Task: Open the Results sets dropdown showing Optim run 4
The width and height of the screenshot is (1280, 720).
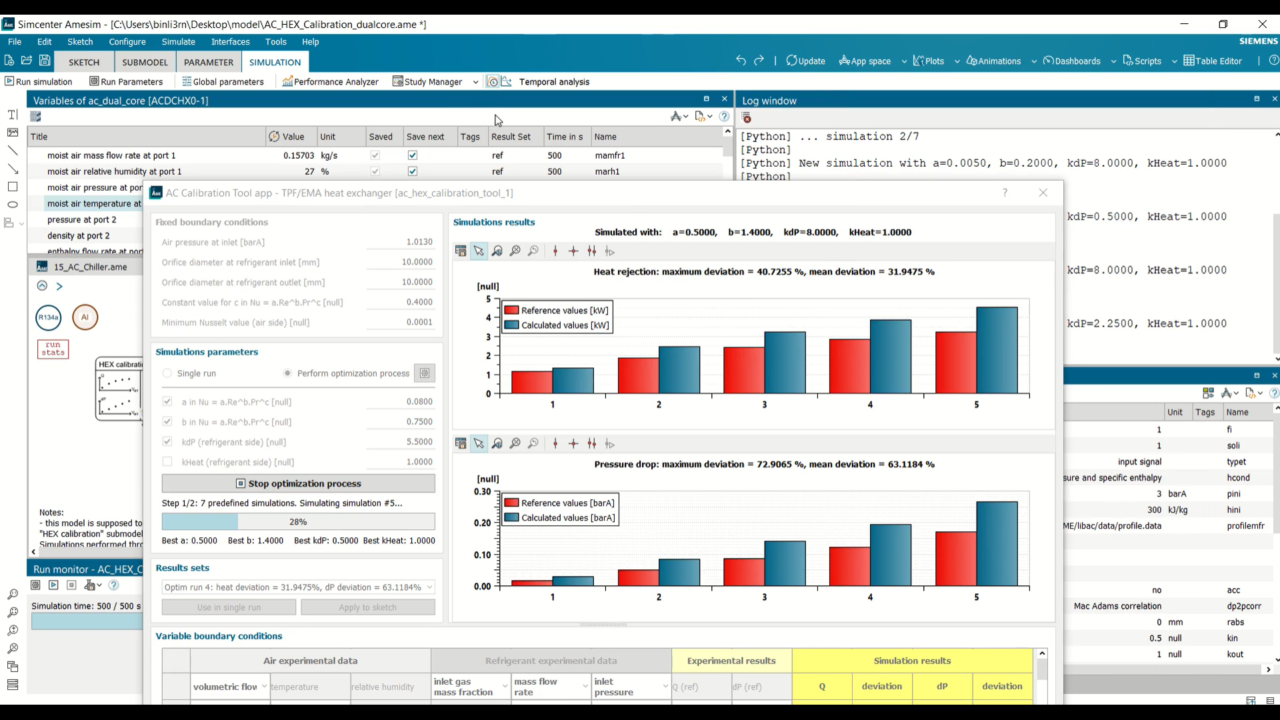Action: click(x=298, y=587)
